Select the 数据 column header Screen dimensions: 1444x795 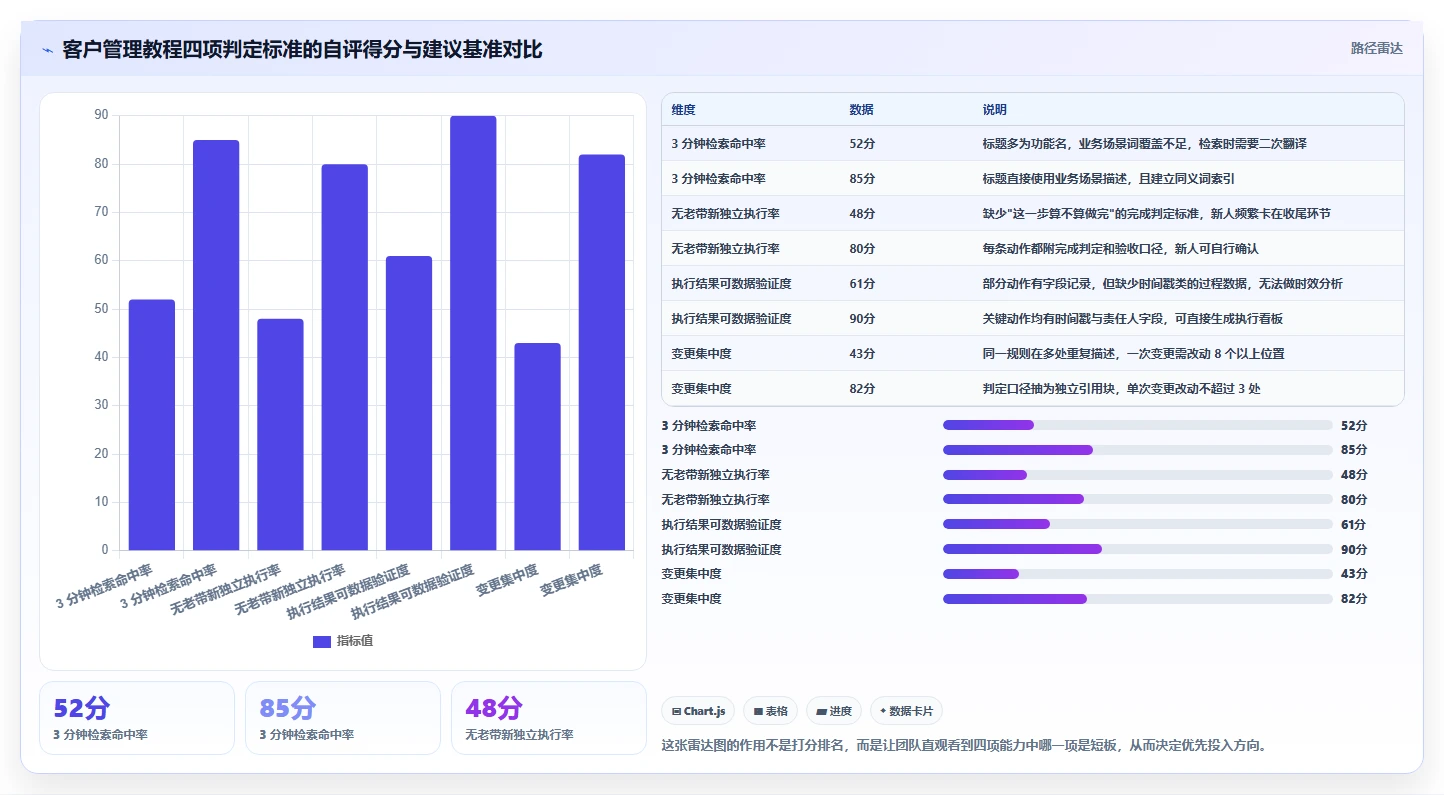click(861, 110)
